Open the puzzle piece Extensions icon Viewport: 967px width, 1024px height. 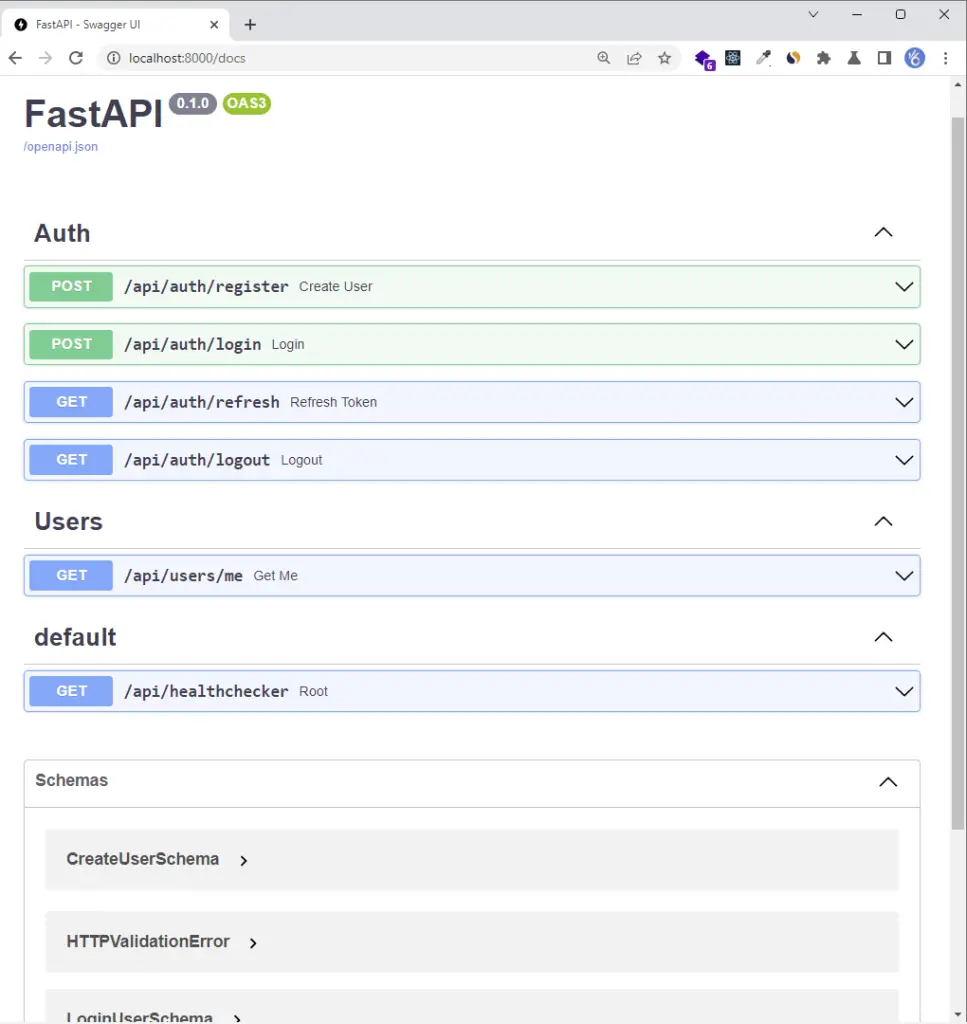[x=823, y=58]
